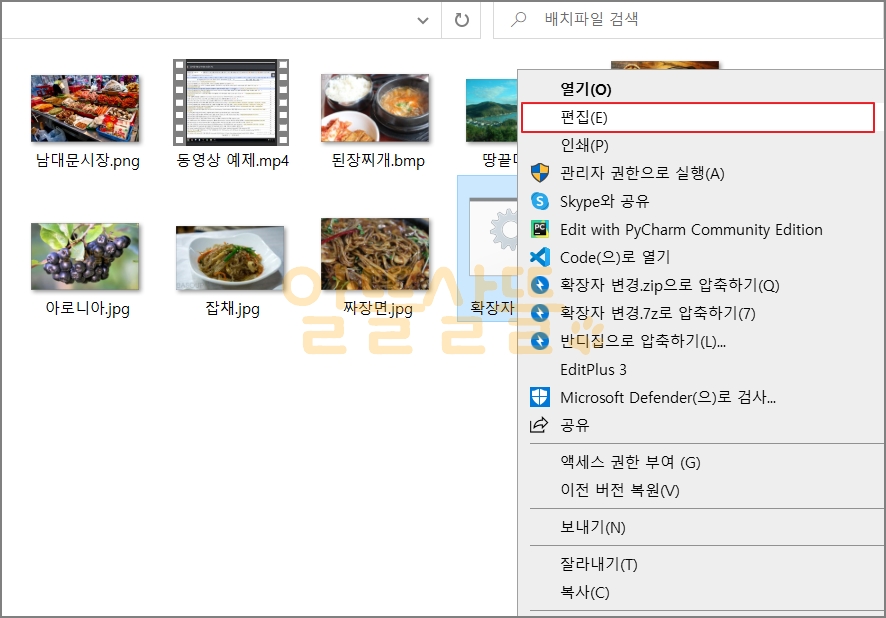886x618 pixels.
Task: Expand the address bar history dropdown
Action: pyautogui.click(x=423, y=21)
